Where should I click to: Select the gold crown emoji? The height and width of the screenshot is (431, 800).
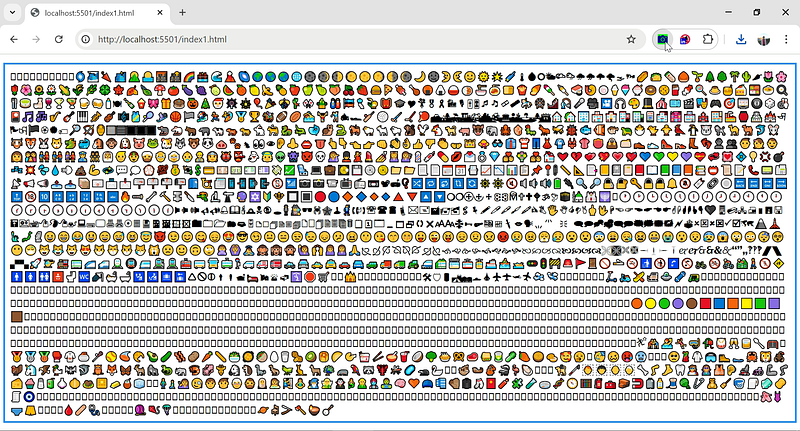coord(469,143)
